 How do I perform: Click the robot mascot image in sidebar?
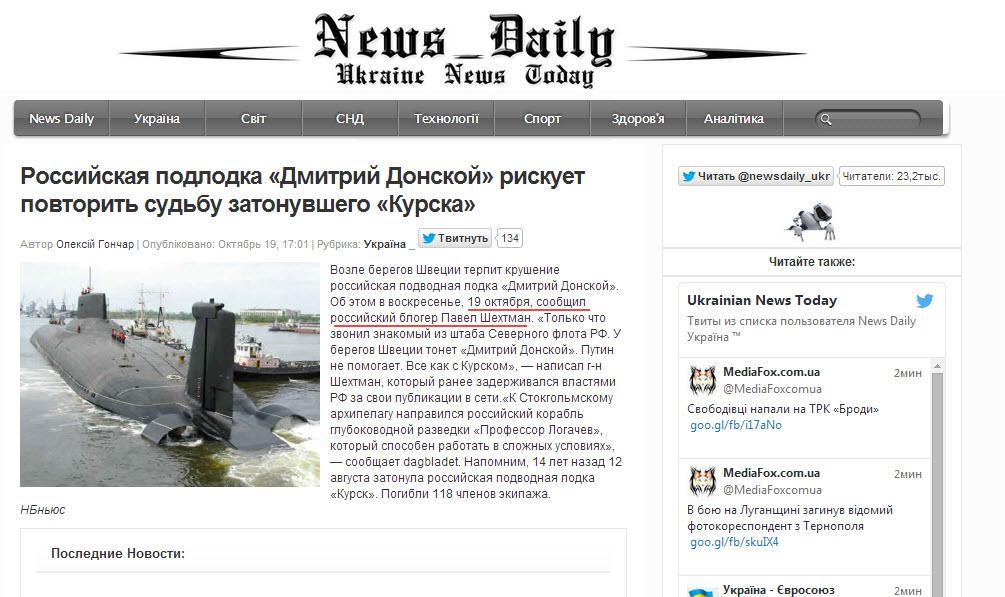click(811, 222)
